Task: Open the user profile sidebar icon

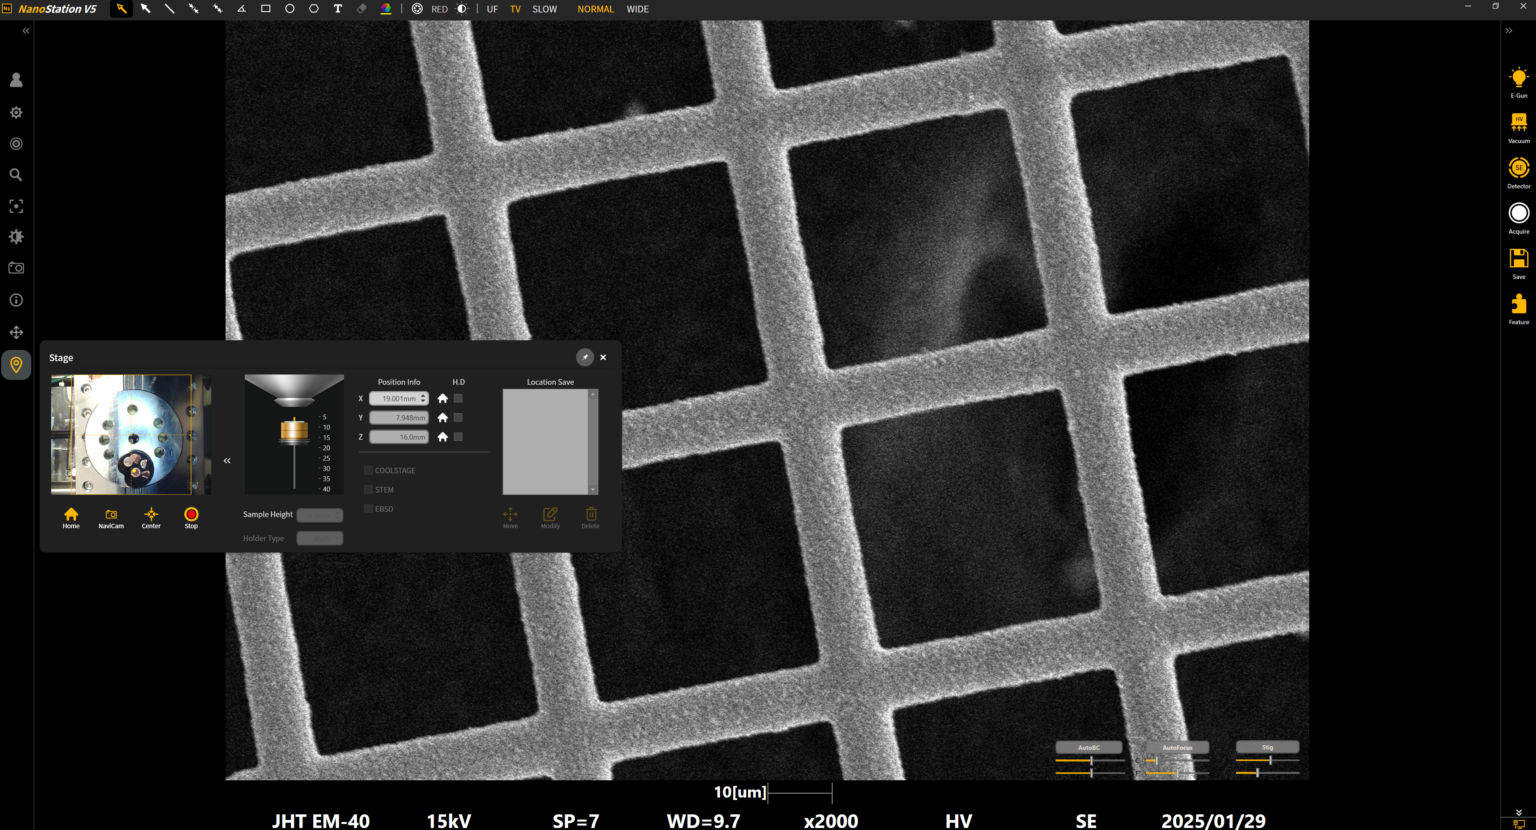Action: tap(16, 80)
